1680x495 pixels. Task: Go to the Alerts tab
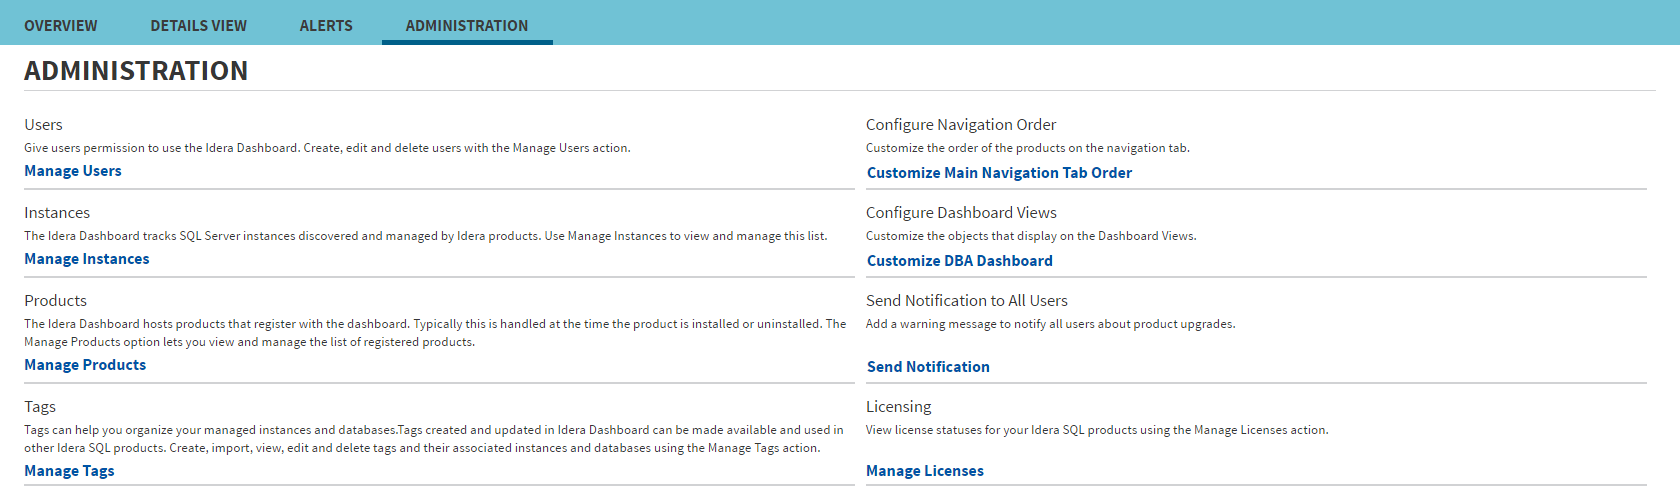click(326, 26)
